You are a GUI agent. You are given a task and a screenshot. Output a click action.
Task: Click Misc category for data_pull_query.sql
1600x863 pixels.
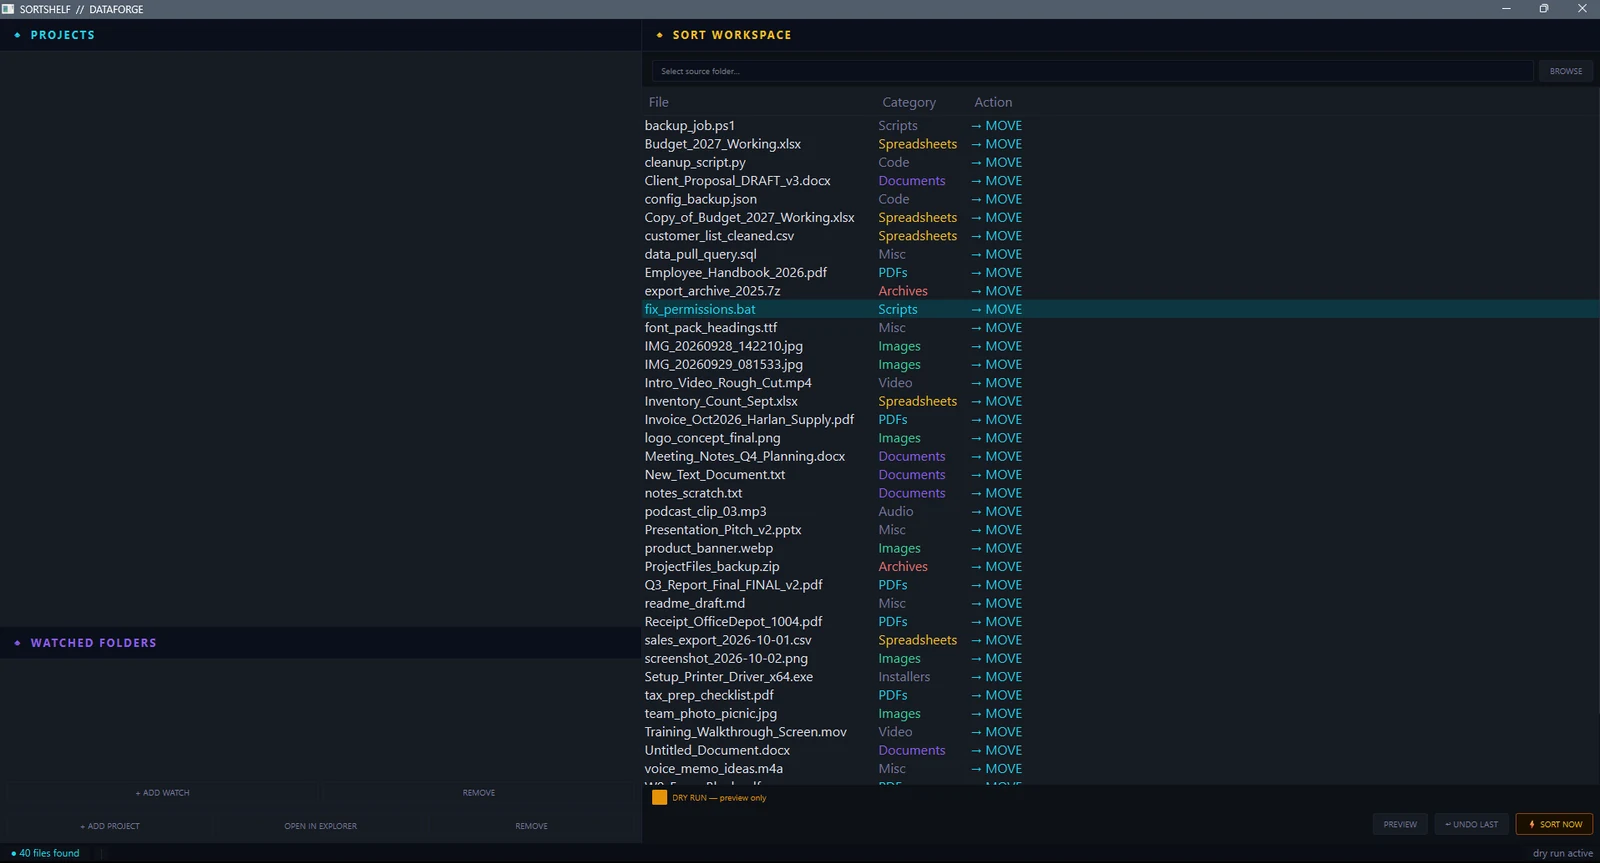click(x=892, y=254)
